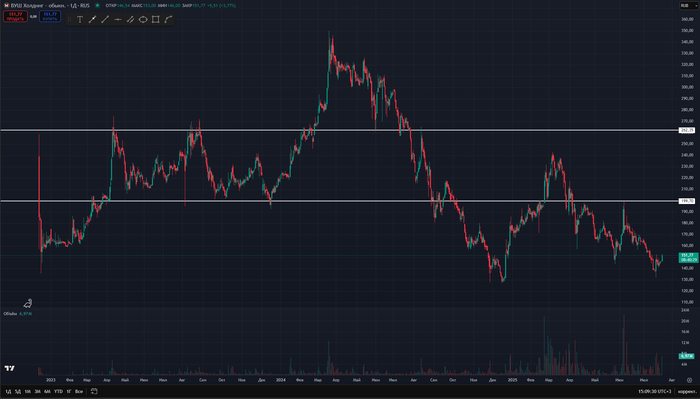This screenshot has height=399, width=700.
Task: Select the Parallel channel tool
Action: coord(130,20)
